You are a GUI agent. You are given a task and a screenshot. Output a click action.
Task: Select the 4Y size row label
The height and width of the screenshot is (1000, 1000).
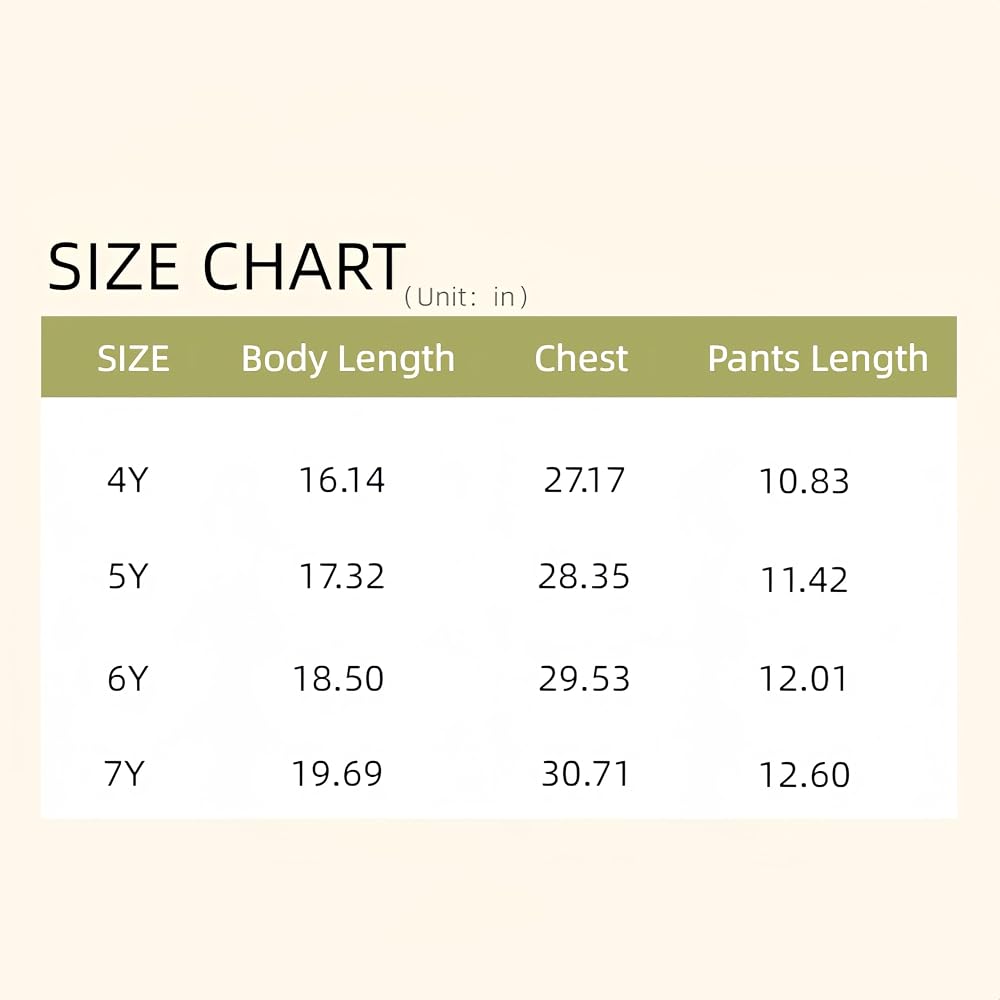[128, 480]
